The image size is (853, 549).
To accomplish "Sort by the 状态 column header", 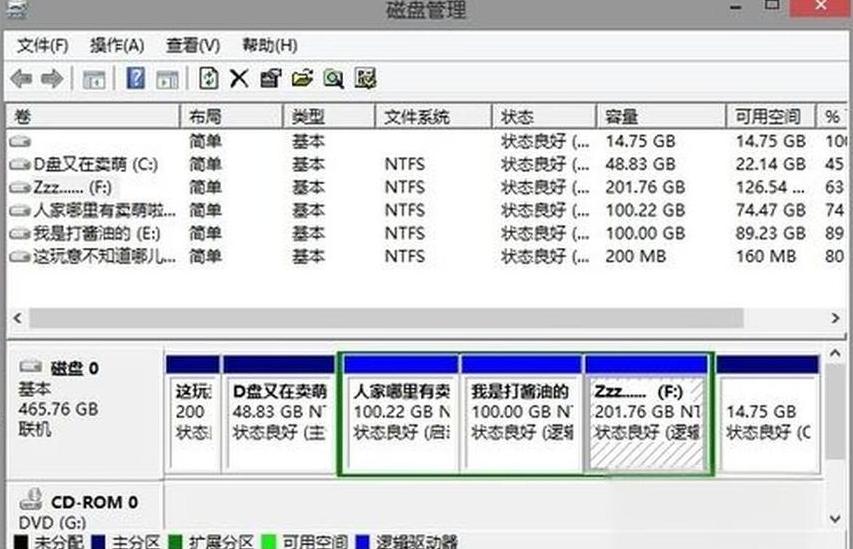I will point(544,116).
